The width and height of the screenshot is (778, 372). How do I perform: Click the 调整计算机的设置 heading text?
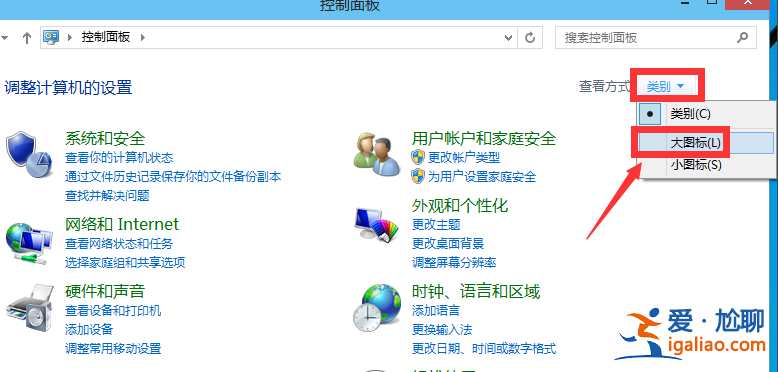click(x=68, y=88)
